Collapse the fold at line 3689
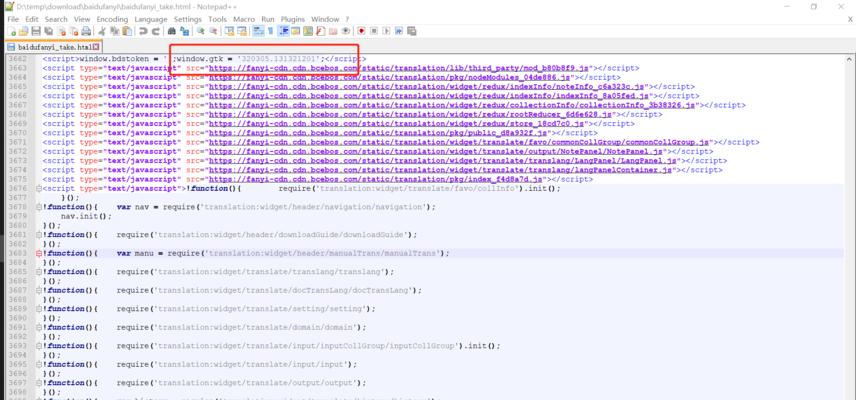The width and height of the screenshot is (856, 400). tap(38, 309)
